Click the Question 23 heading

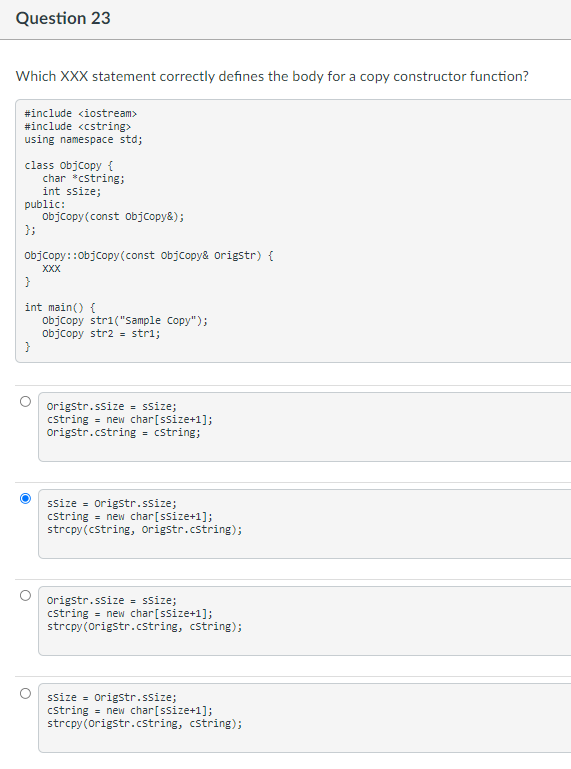click(x=63, y=18)
